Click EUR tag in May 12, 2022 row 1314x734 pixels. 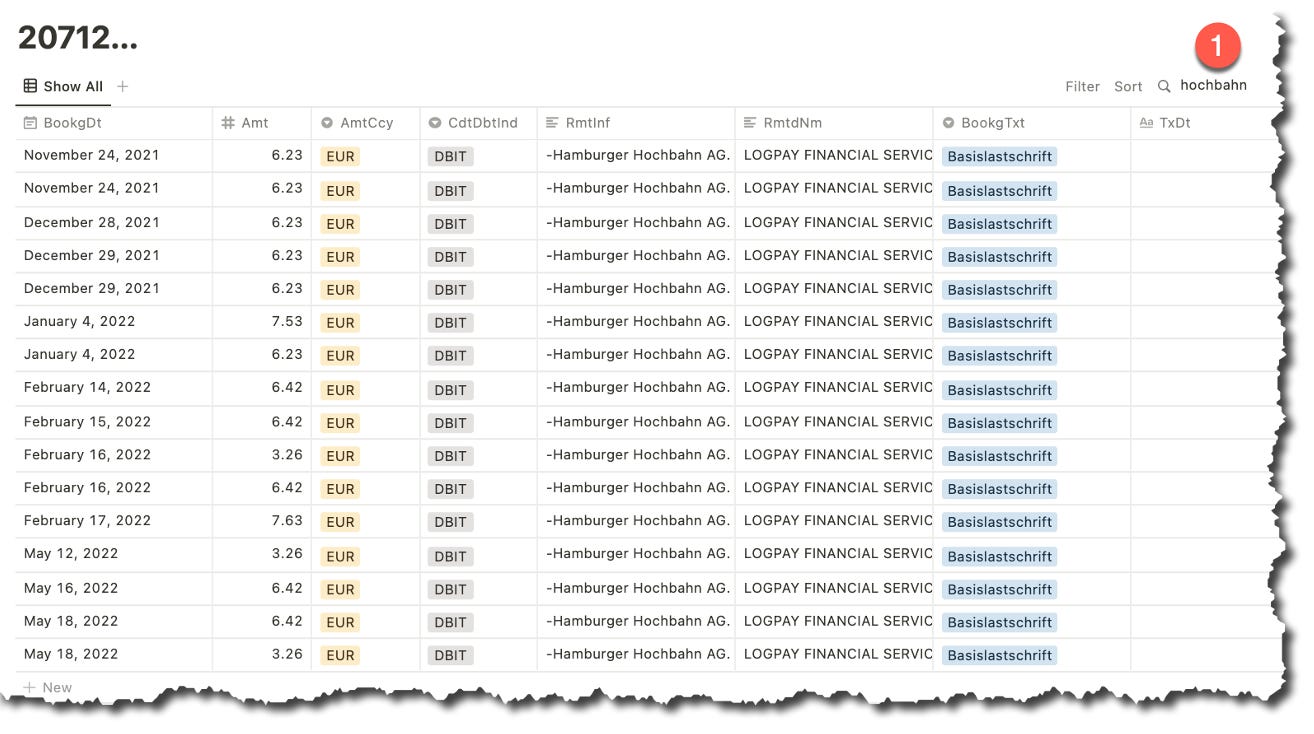click(x=340, y=556)
